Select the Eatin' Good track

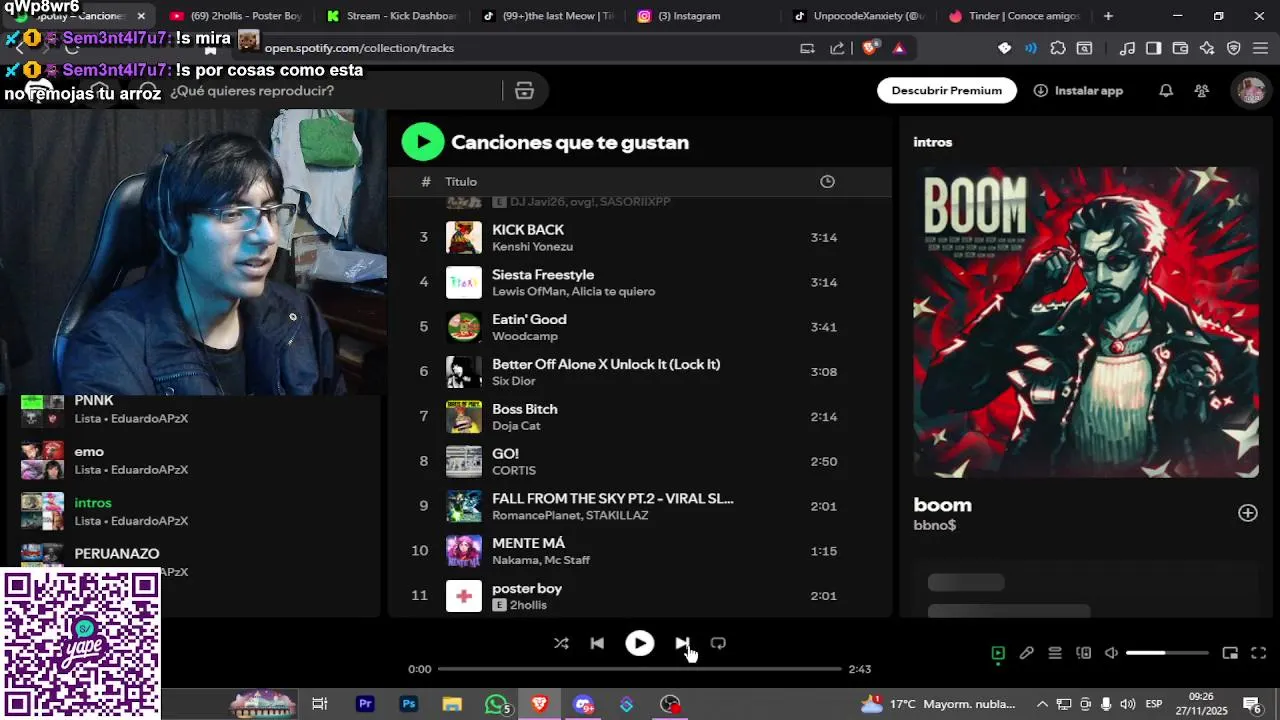640,327
